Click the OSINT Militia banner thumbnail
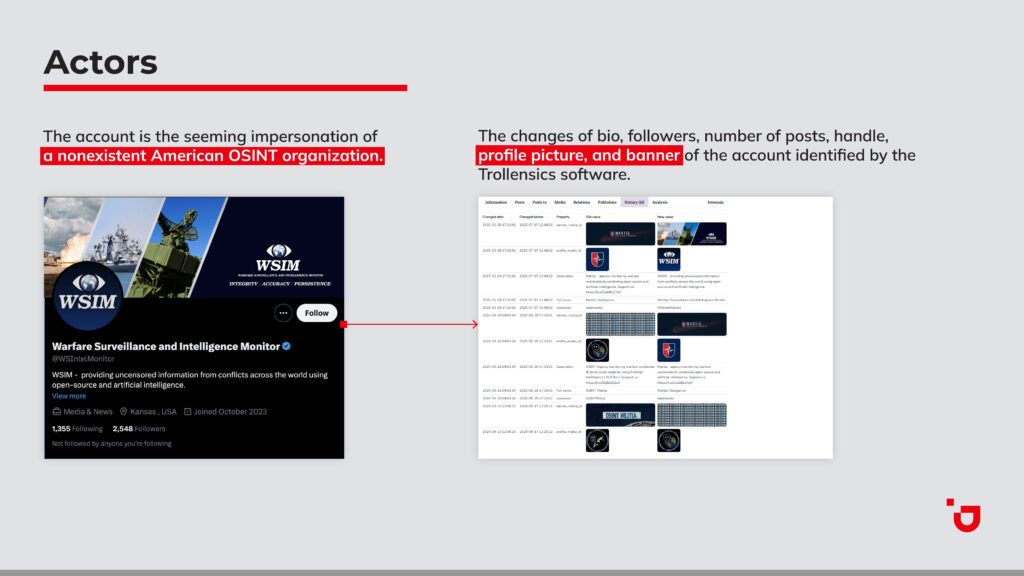1024x576 pixels. click(x=620, y=414)
